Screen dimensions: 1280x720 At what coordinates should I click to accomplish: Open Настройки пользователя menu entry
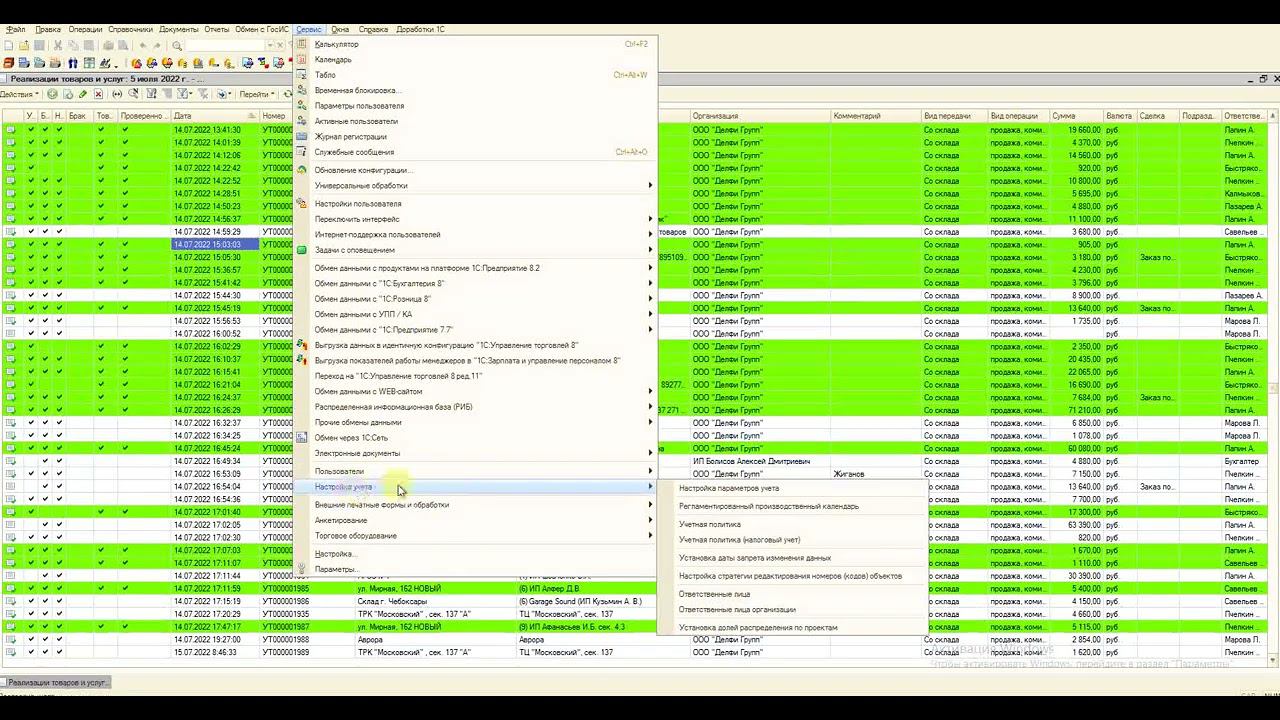tap(476, 204)
